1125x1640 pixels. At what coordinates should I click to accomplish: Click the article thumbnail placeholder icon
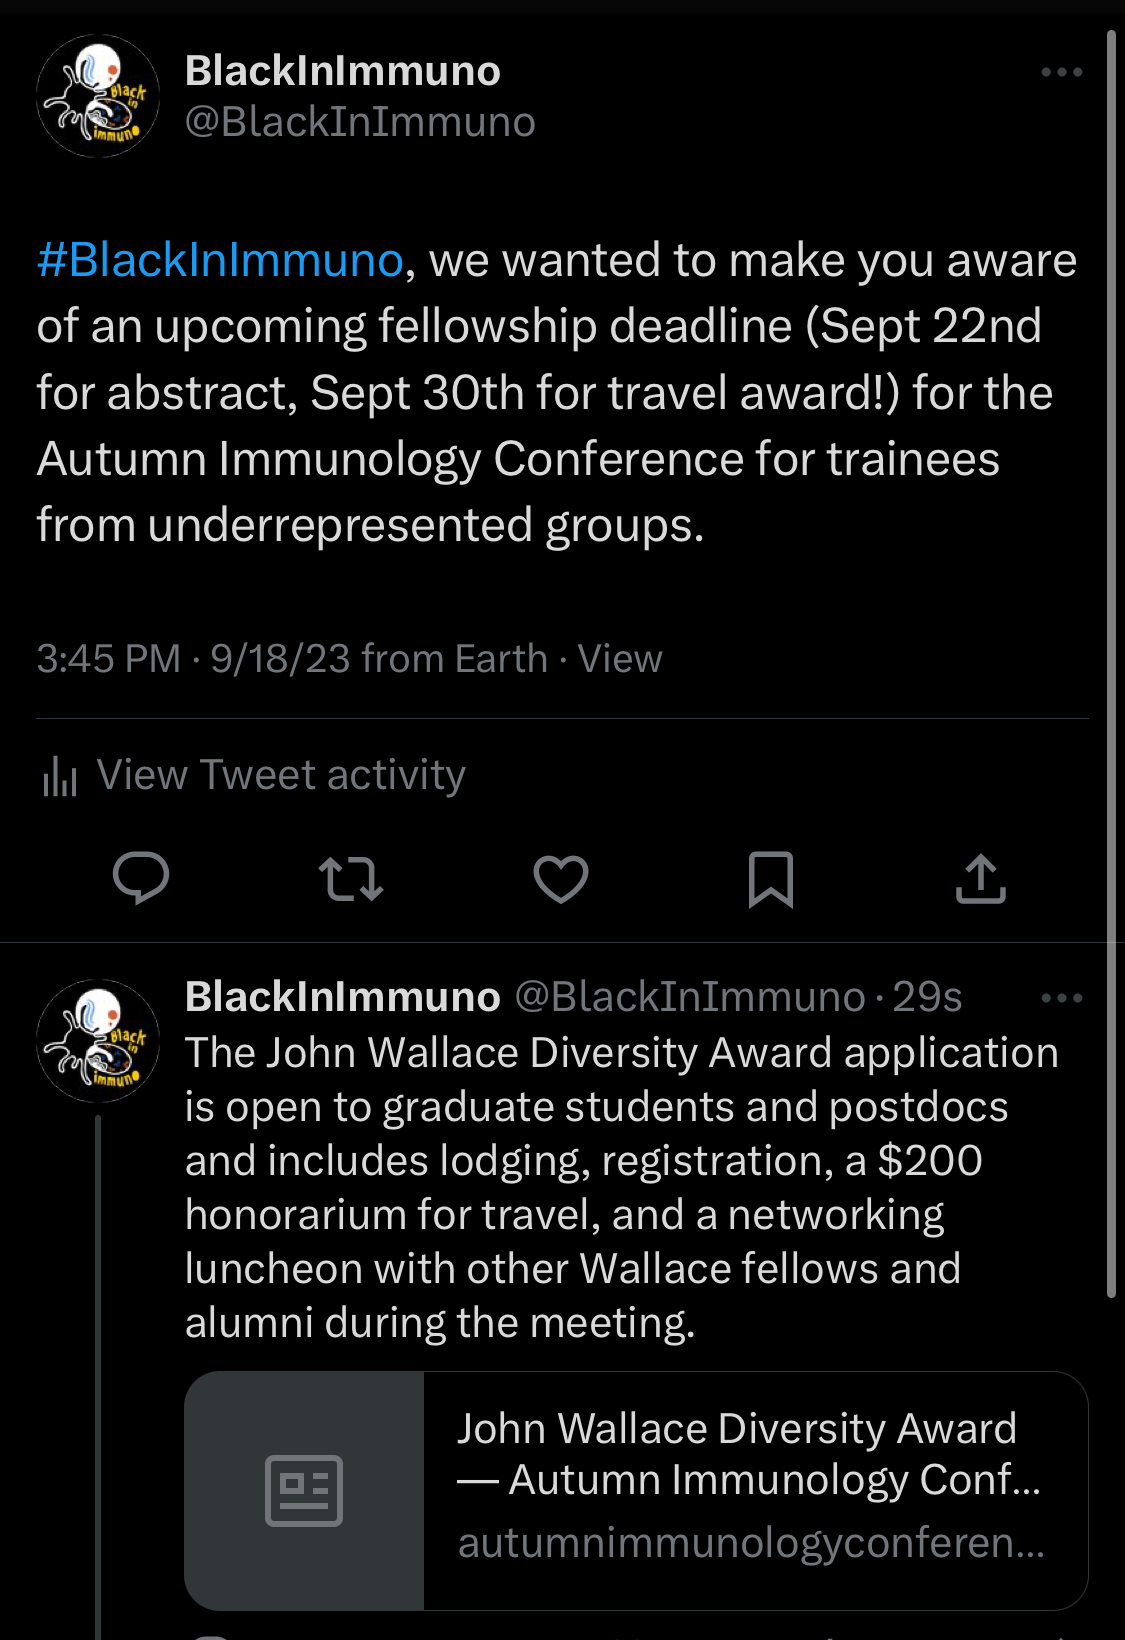pyautogui.click(x=304, y=1490)
